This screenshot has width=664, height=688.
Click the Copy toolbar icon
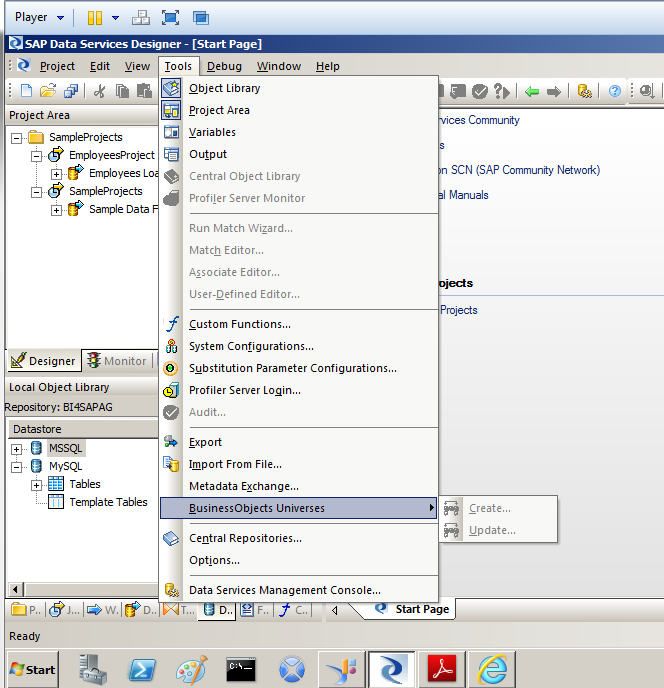(x=122, y=91)
